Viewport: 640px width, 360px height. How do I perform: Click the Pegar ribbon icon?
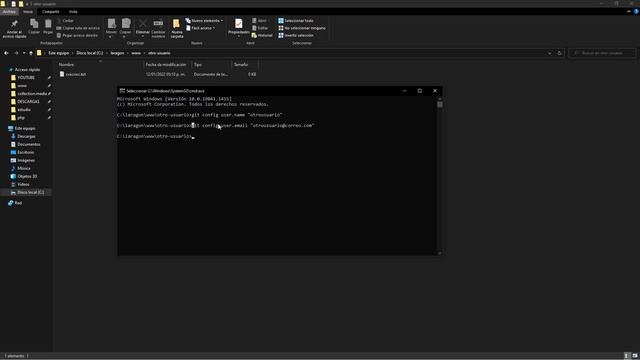[48, 24]
